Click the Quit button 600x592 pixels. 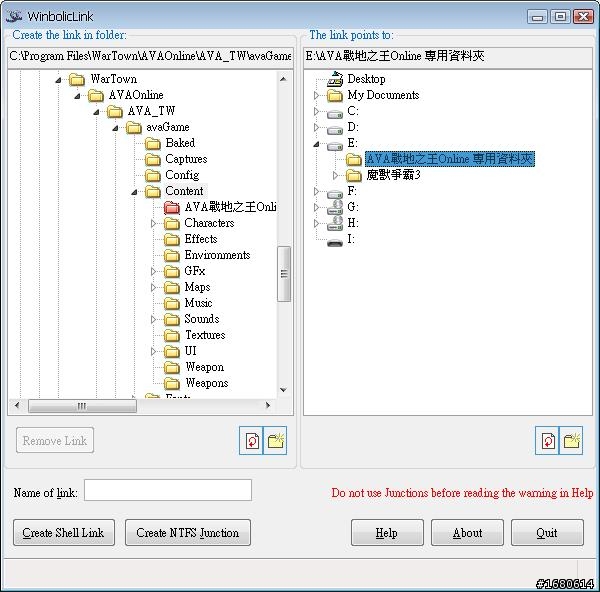[547, 532]
